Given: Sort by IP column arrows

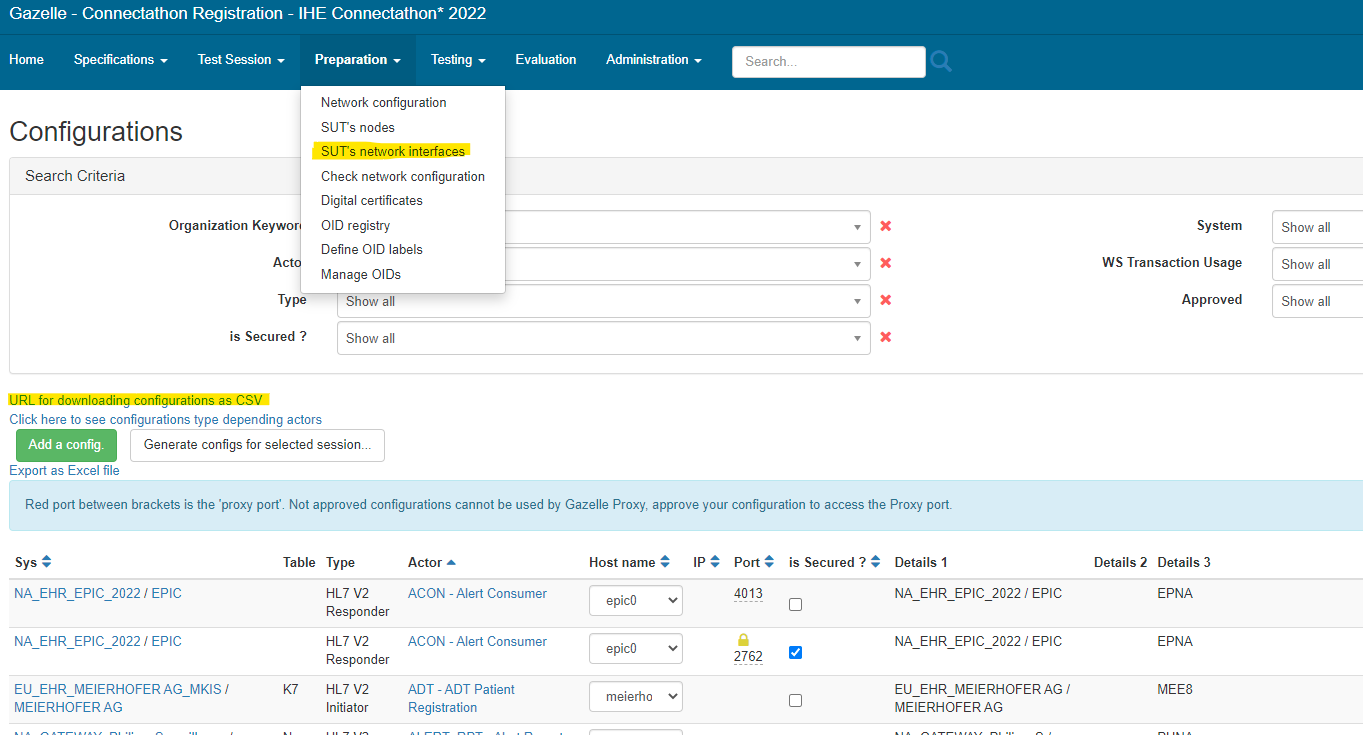Looking at the screenshot, I should click(715, 562).
